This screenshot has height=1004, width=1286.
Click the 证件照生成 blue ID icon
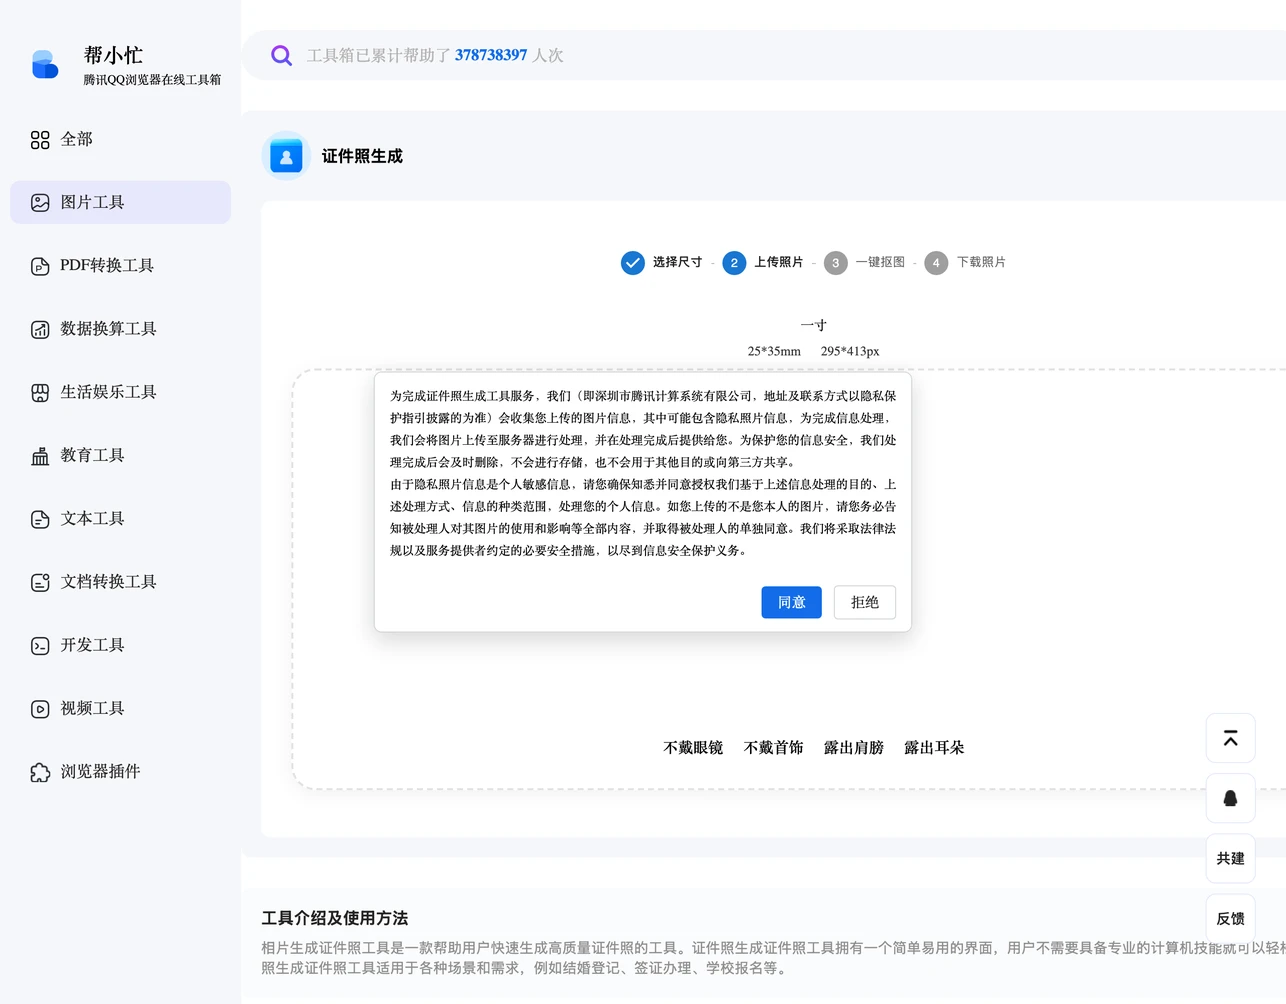point(286,156)
